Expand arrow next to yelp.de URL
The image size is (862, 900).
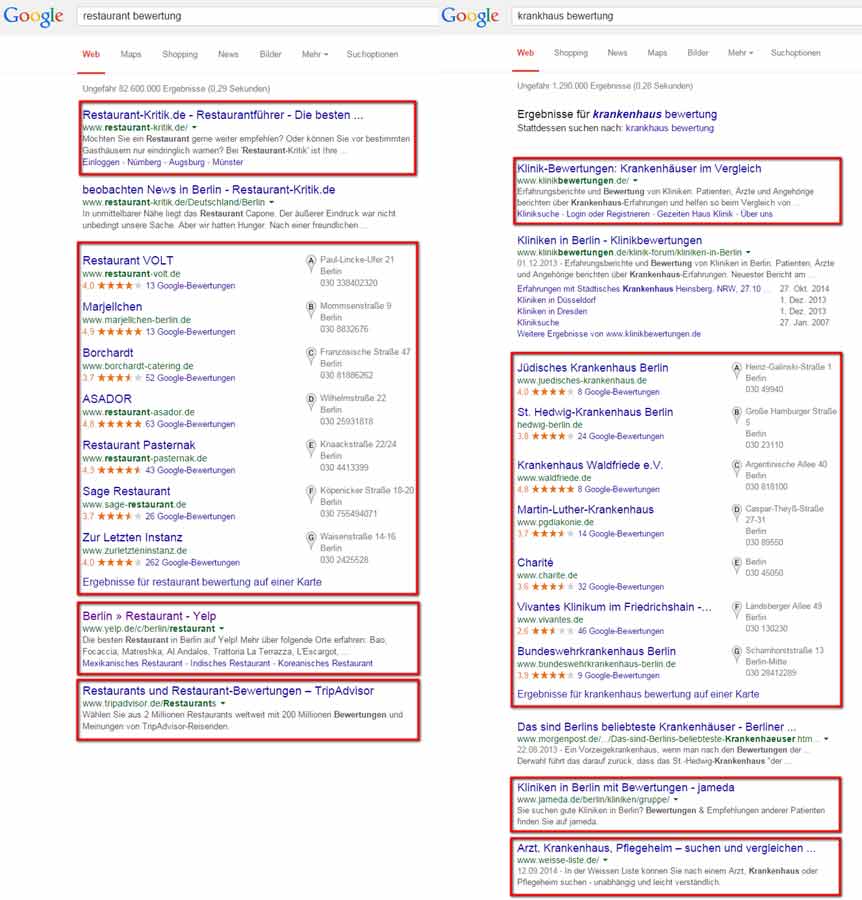click(x=222, y=629)
